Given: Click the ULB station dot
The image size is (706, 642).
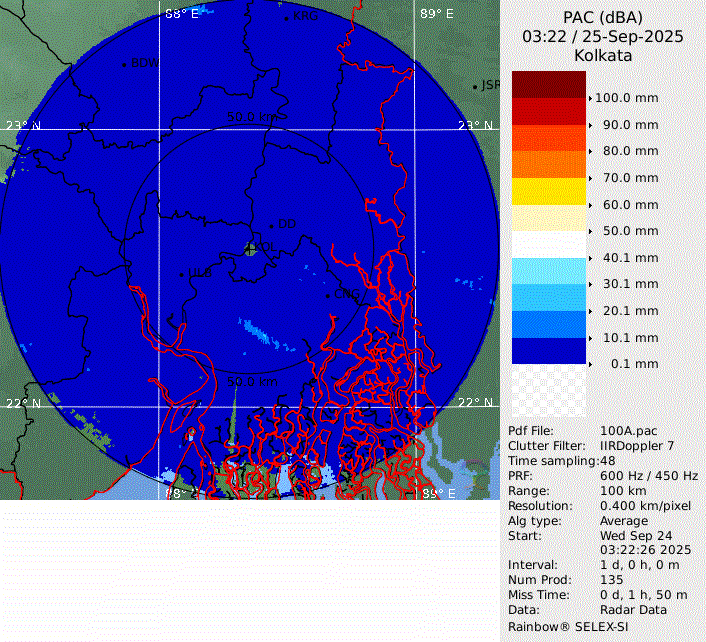Looking at the screenshot, I should pyautogui.click(x=181, y=275).
